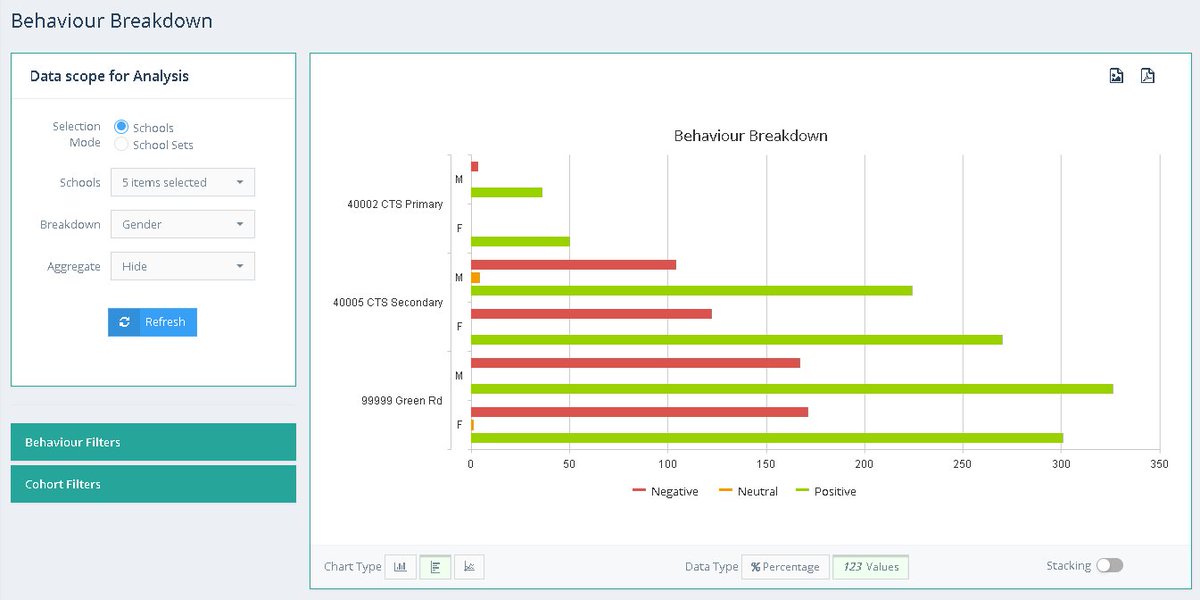The width and height of the screenshot is (1200, 600).
Task: Export chart as image icon
Action: pyautogui.click(x=1117, y=76)
